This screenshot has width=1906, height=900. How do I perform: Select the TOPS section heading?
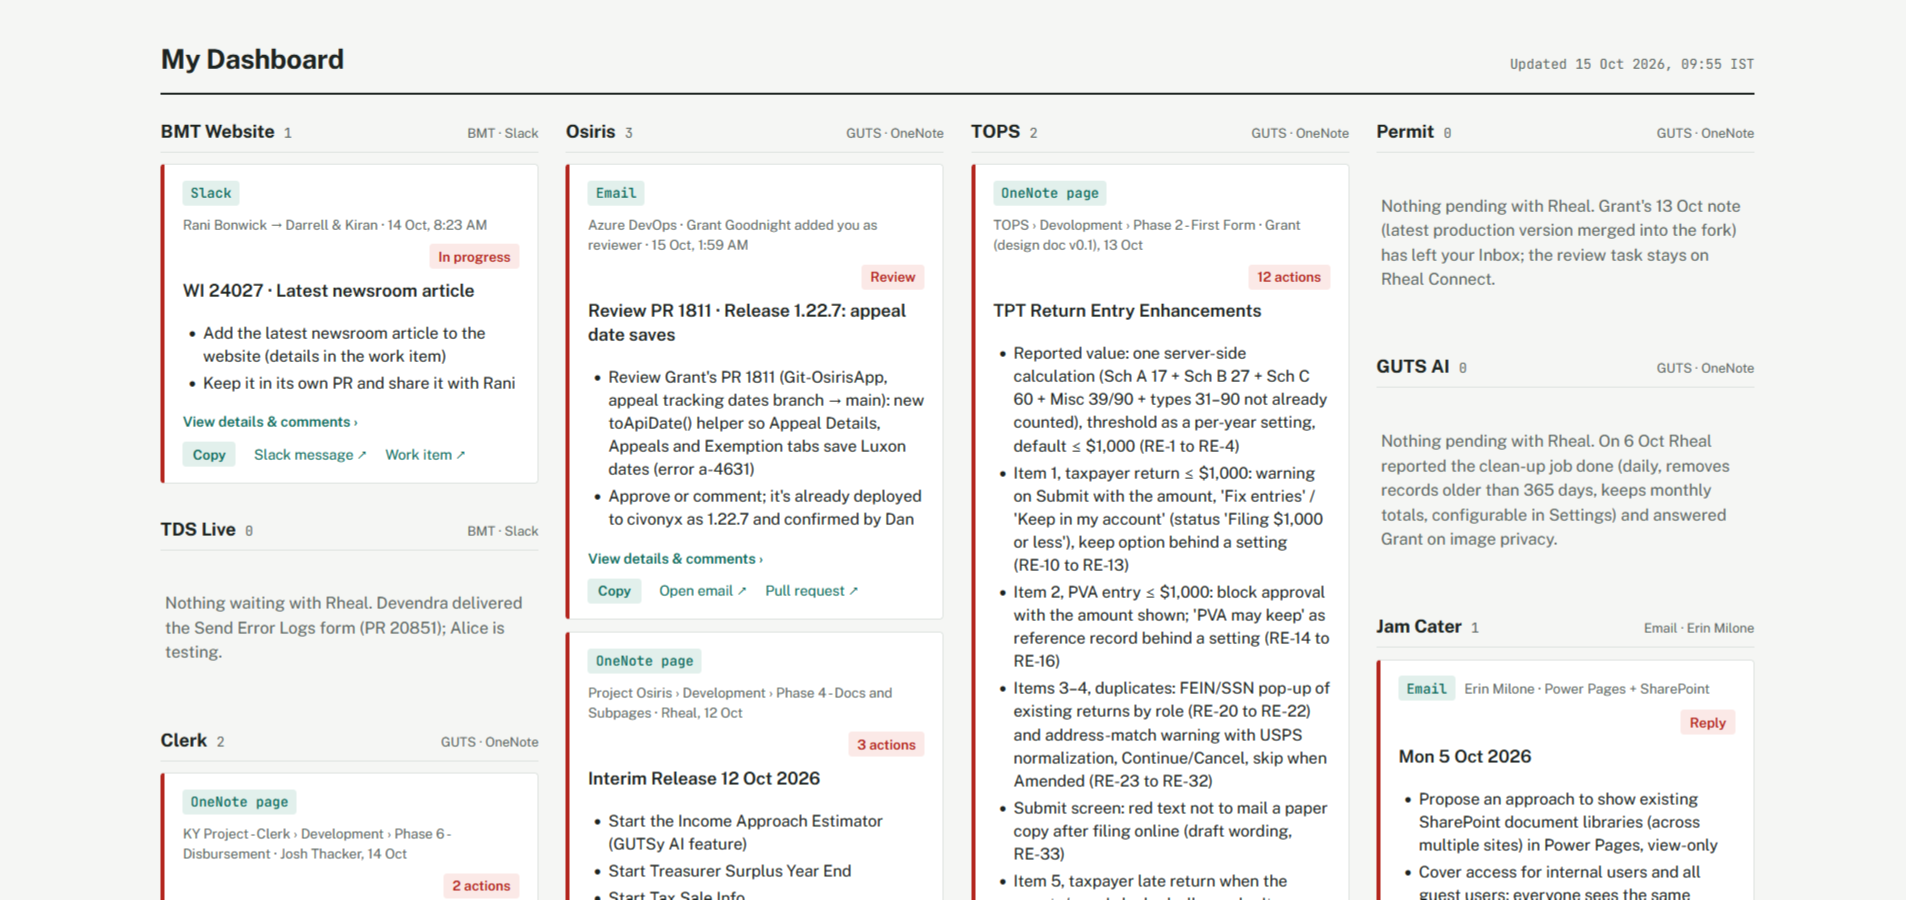click(x=996, y=132)
